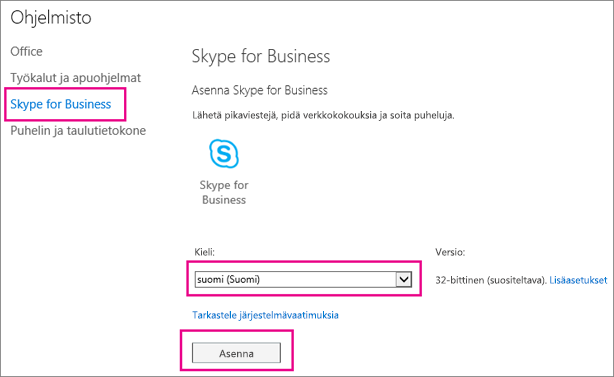614x377 pixels.
Task: Click the 'Versio:' label
Action: pyautogui.click(x=450, y=252)
